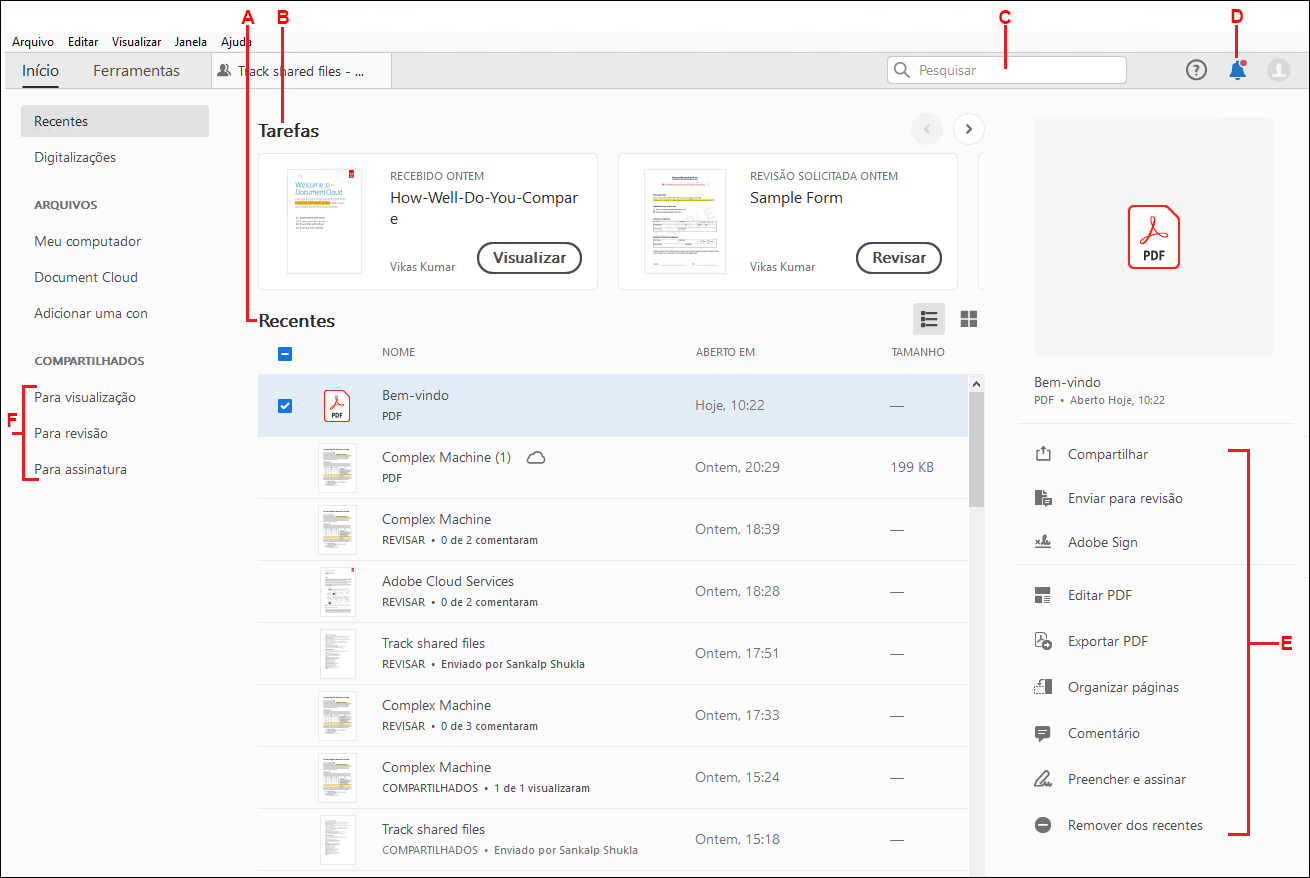Click inside the Pesquisar search field
The height and width of the screenshot is (878, 1310).
1005,70
